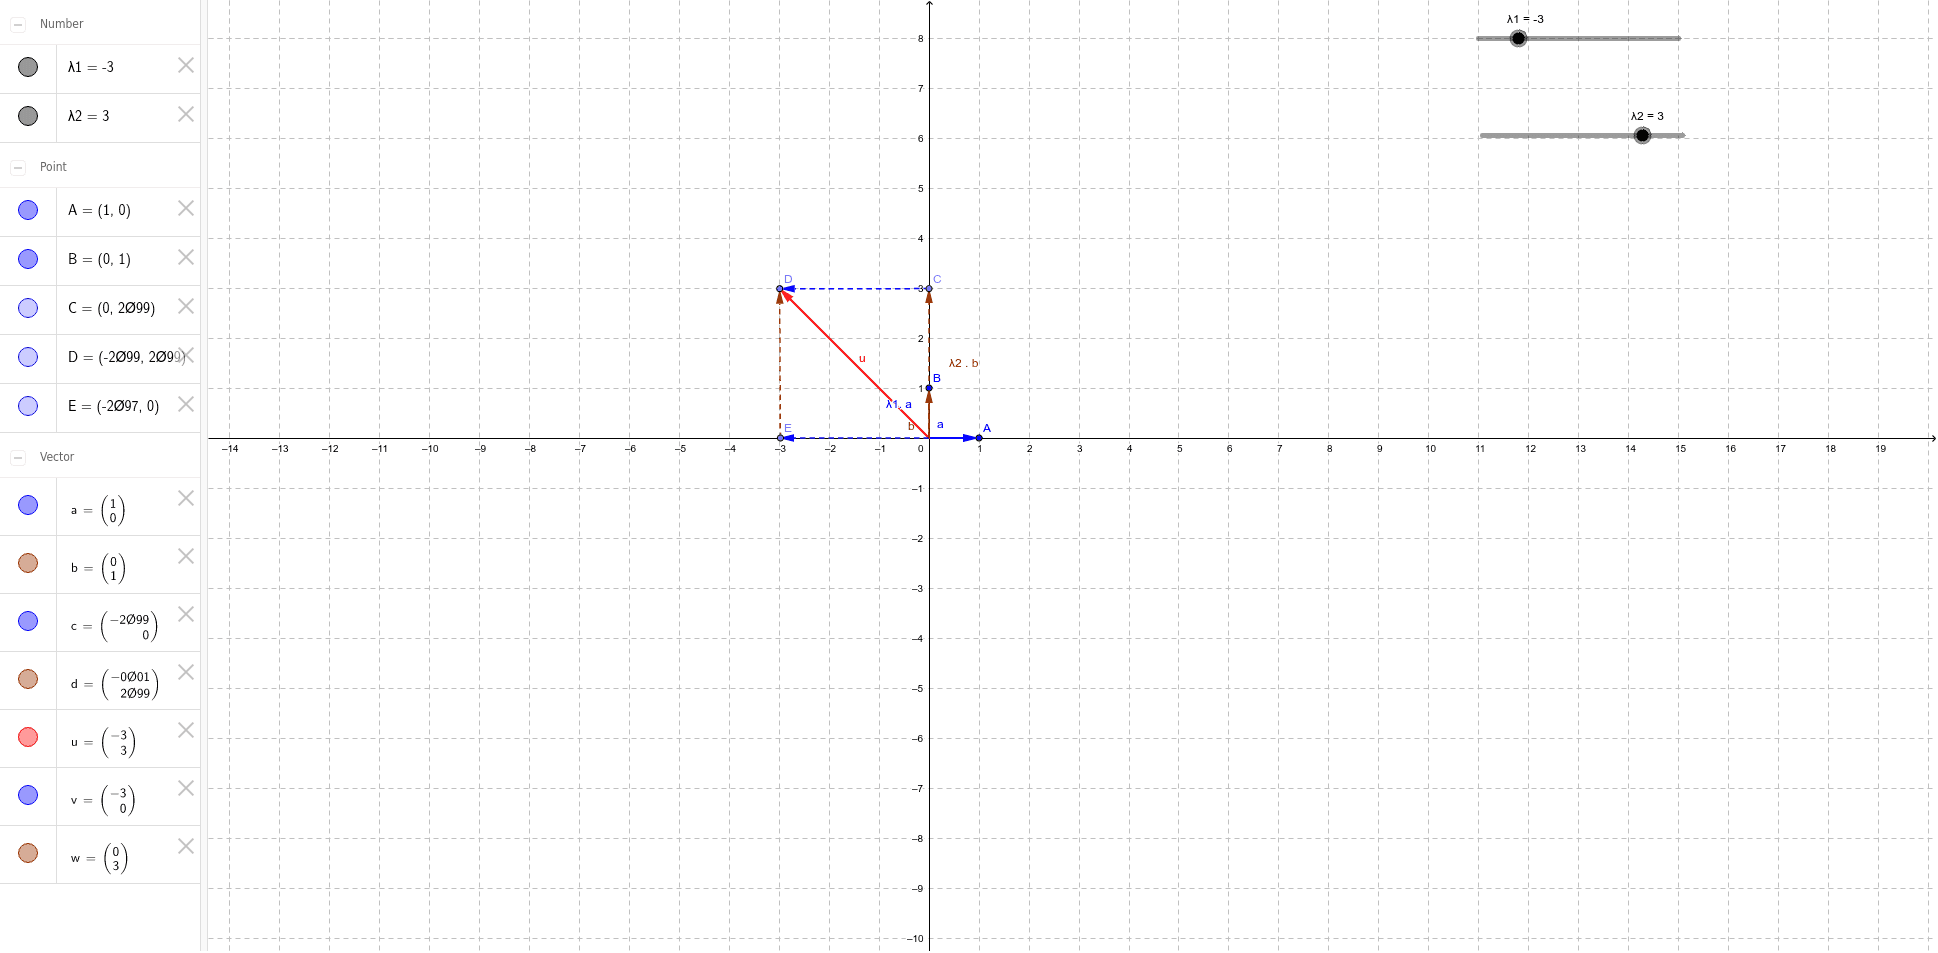
Task: Select the λ1 = -3 definition text
Action: pos(91,67)
